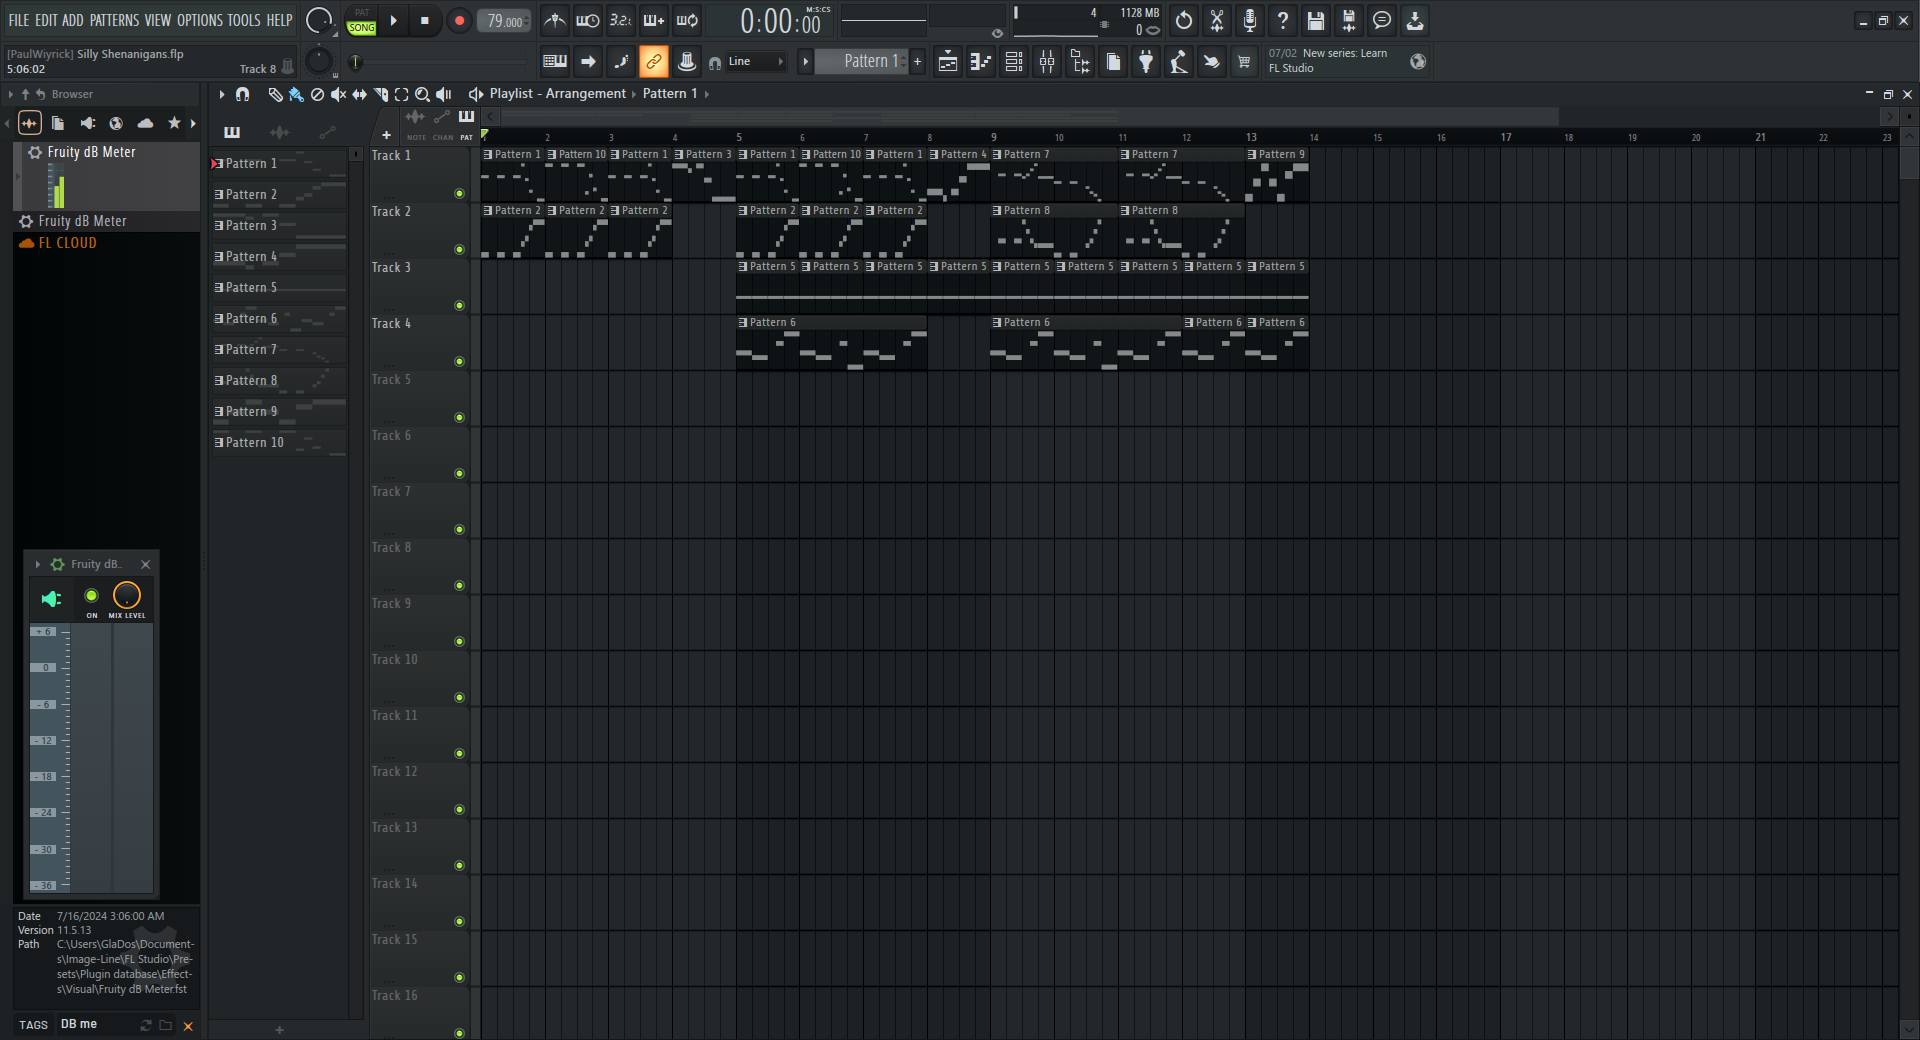Open the Line snap dropdown
Image resolution: width=1920 pixels, height=1040 pixels.
point(756,62)
